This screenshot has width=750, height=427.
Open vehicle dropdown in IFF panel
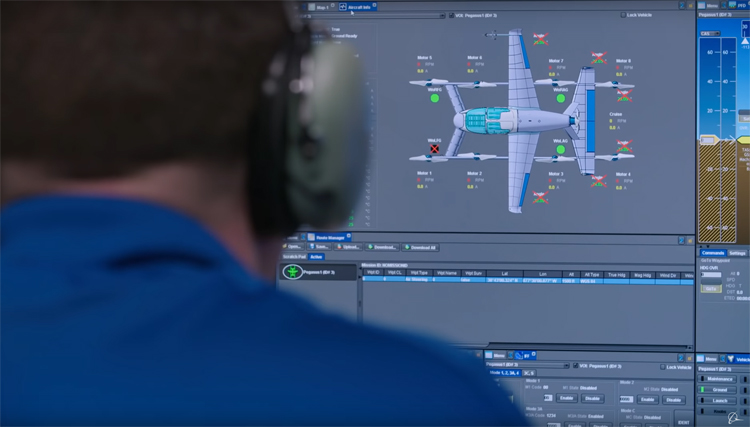(566, 366)
